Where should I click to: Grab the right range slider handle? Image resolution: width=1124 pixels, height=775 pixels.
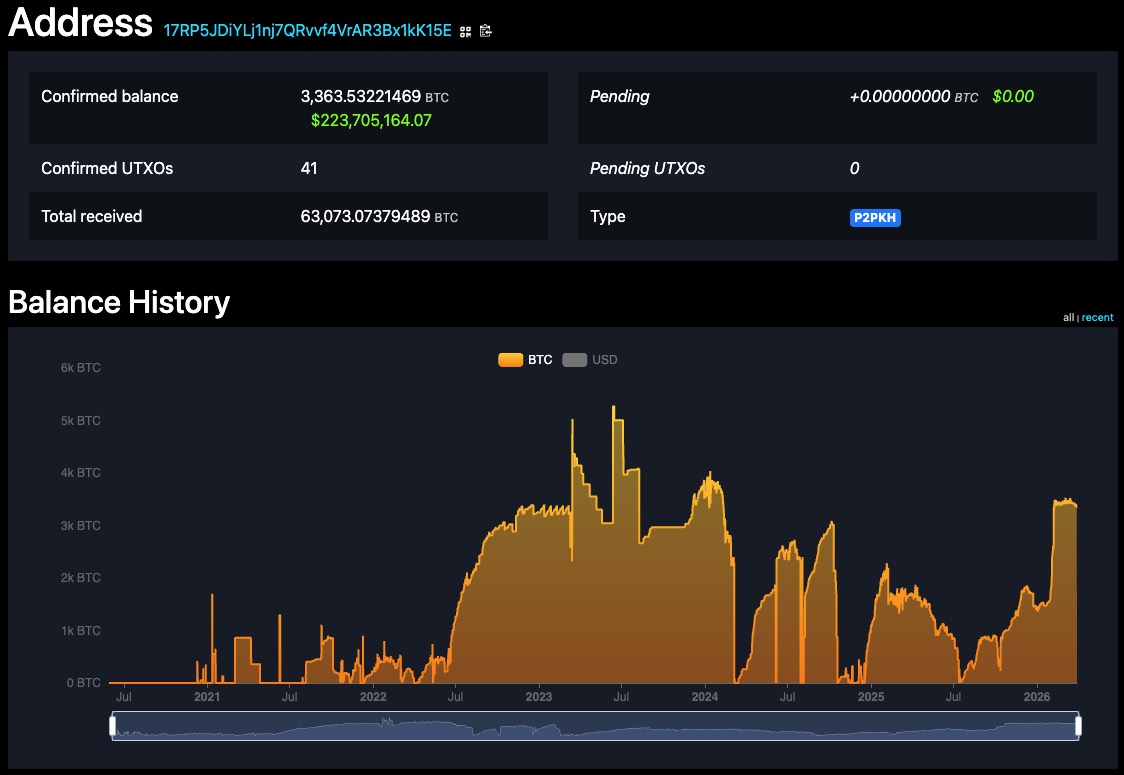click(x=1078, y=726)
